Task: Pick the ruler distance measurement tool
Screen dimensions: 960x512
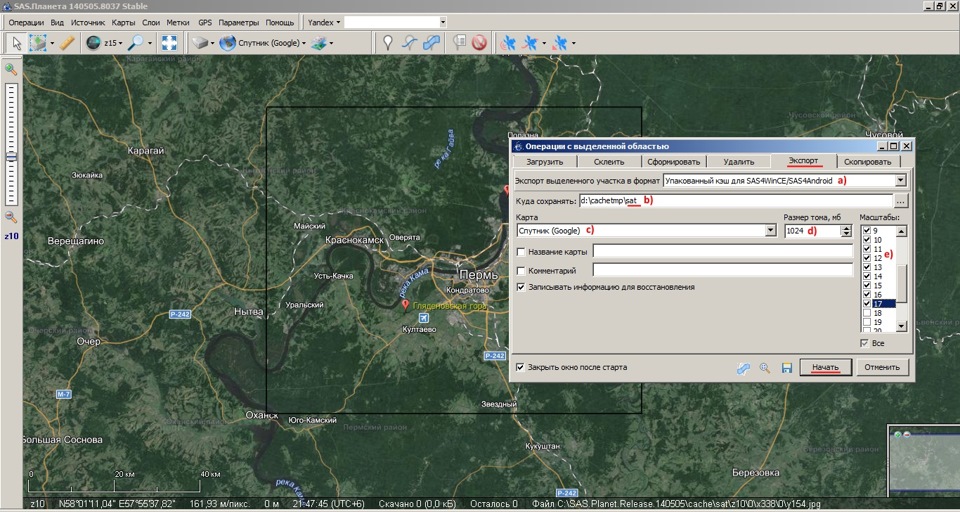Action: [67, 43]
